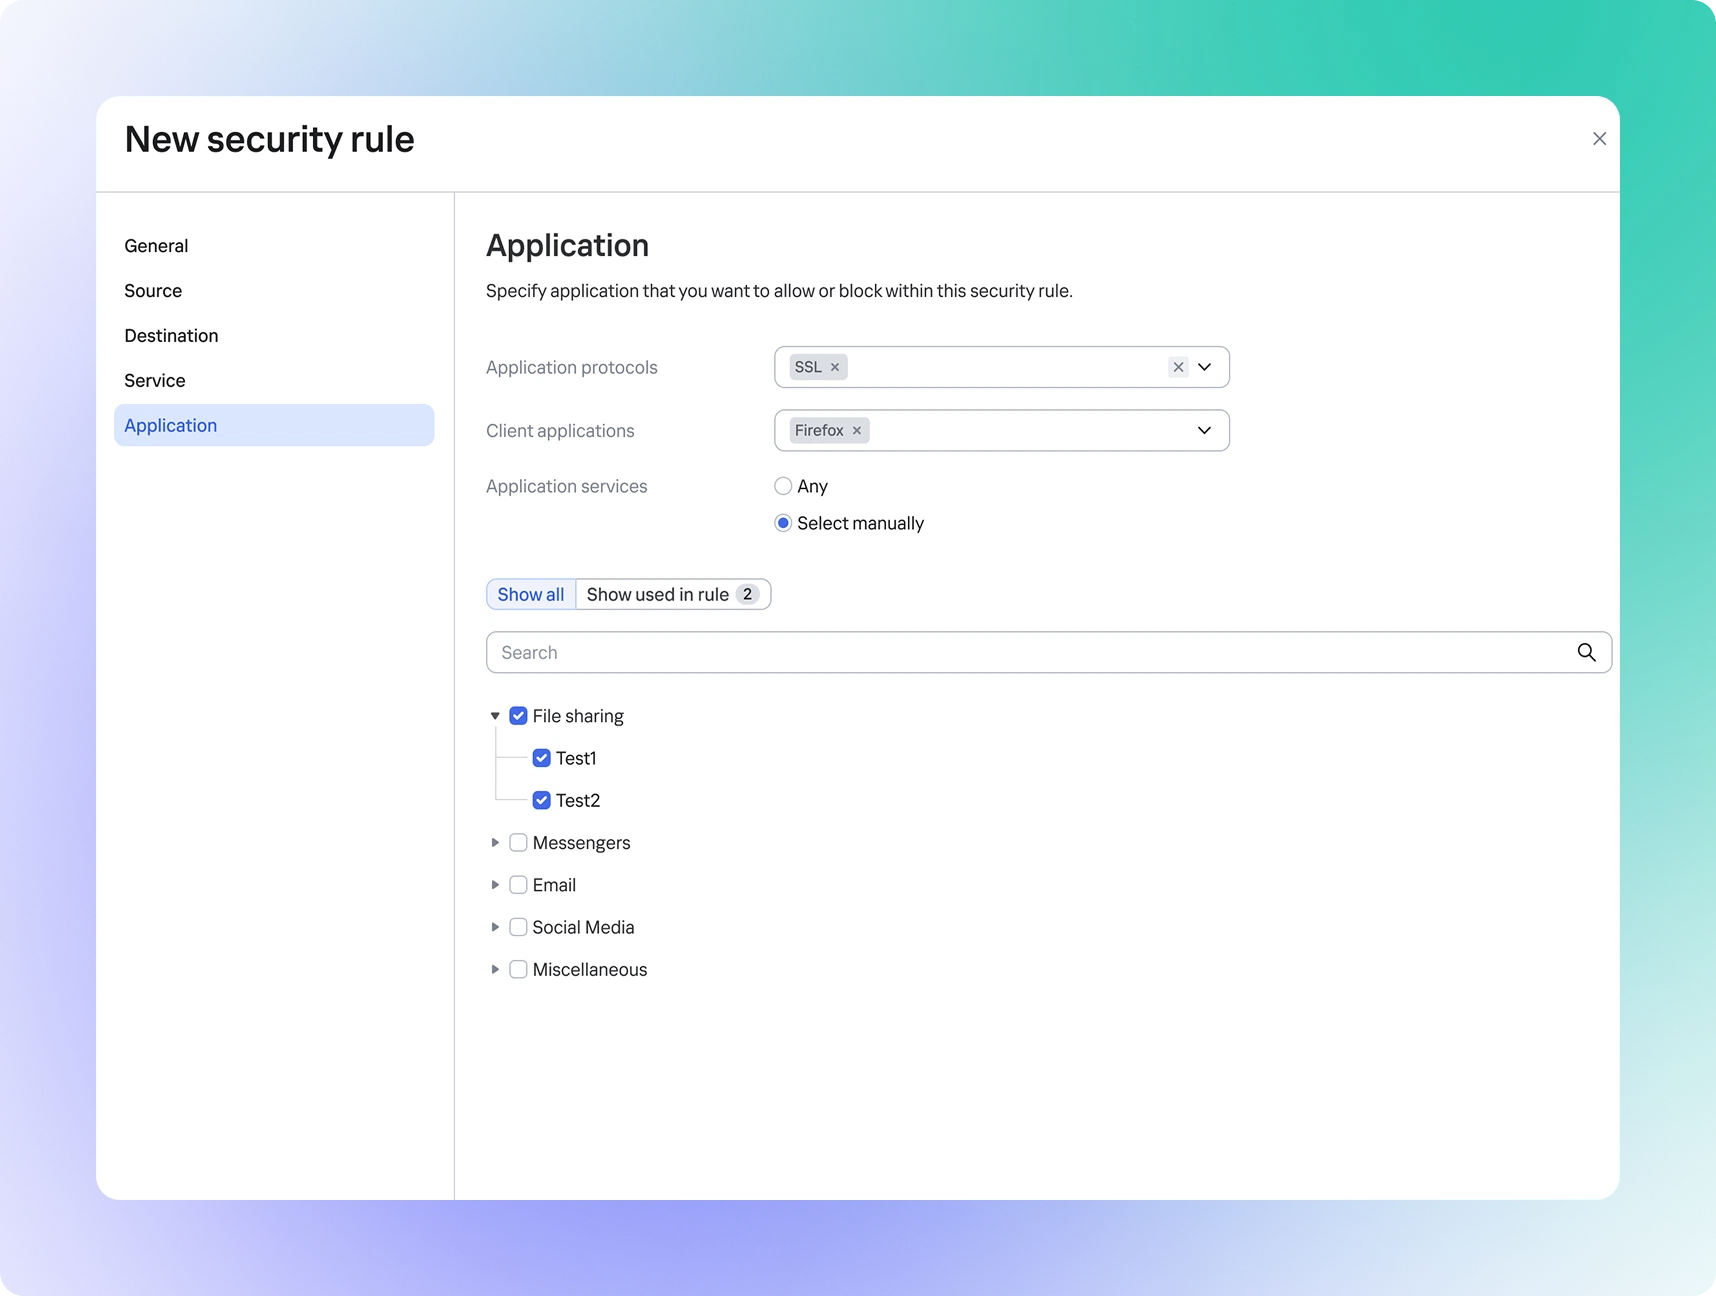1716x1296 pixels.
Task: Open Client applications dropdown arrow
Action: (x=1205, y=431)
